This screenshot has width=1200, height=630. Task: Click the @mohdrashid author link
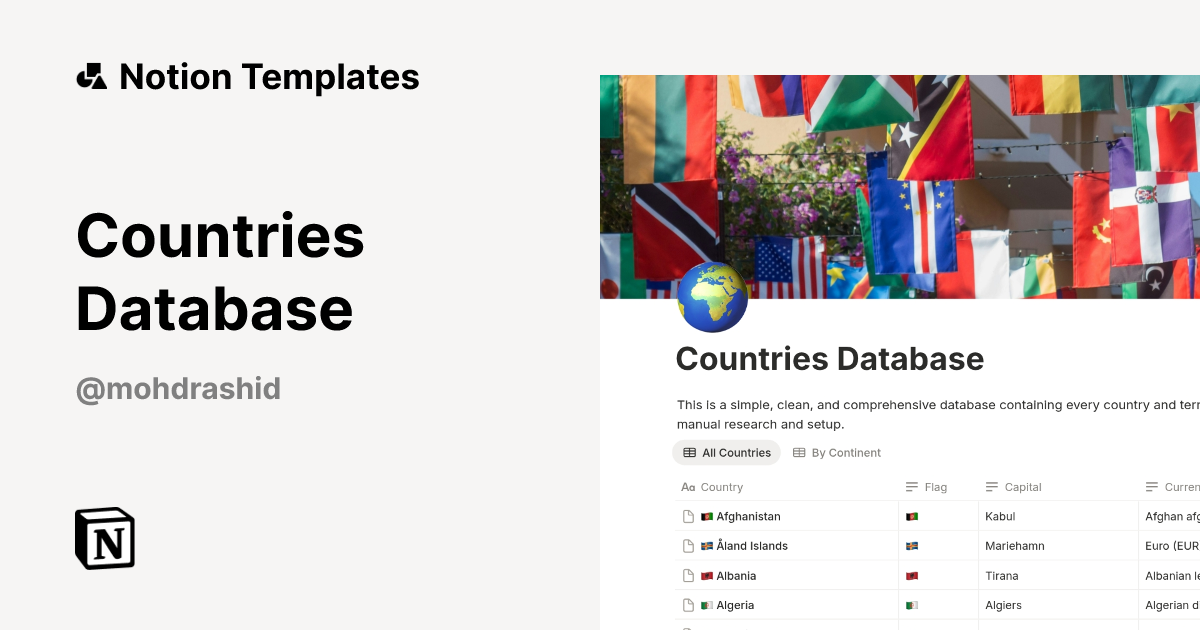click(178, 389)
